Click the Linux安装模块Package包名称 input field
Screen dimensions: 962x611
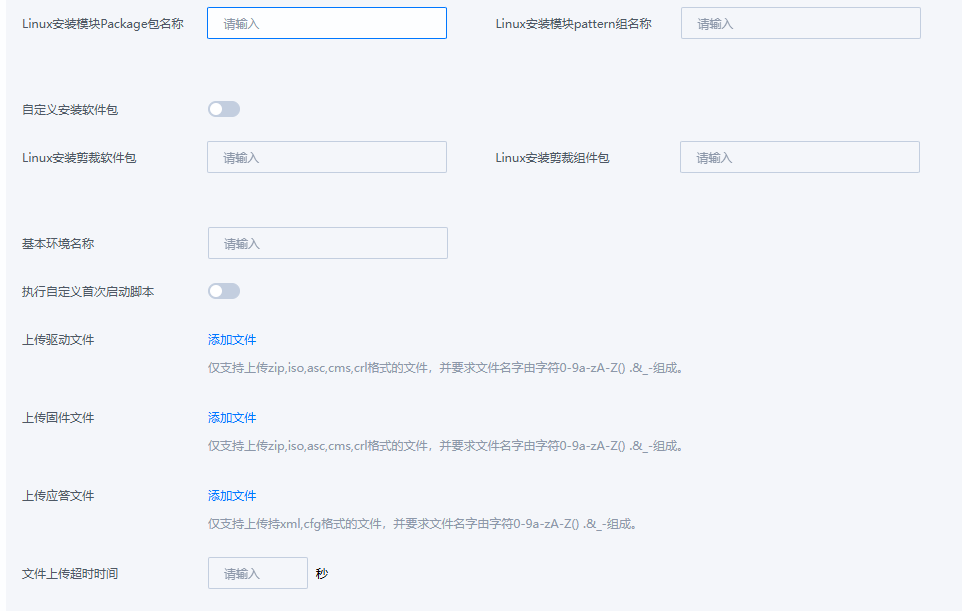[326, 23]
